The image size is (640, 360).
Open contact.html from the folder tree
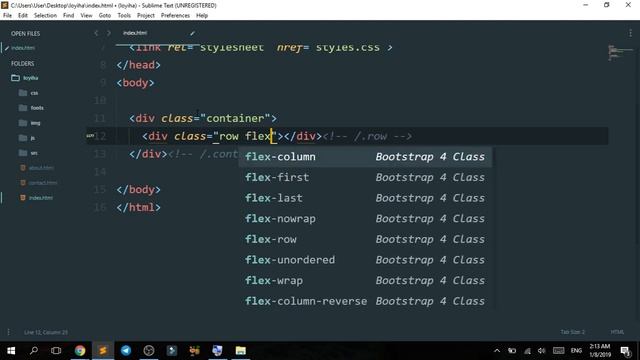tap(43, 183)
